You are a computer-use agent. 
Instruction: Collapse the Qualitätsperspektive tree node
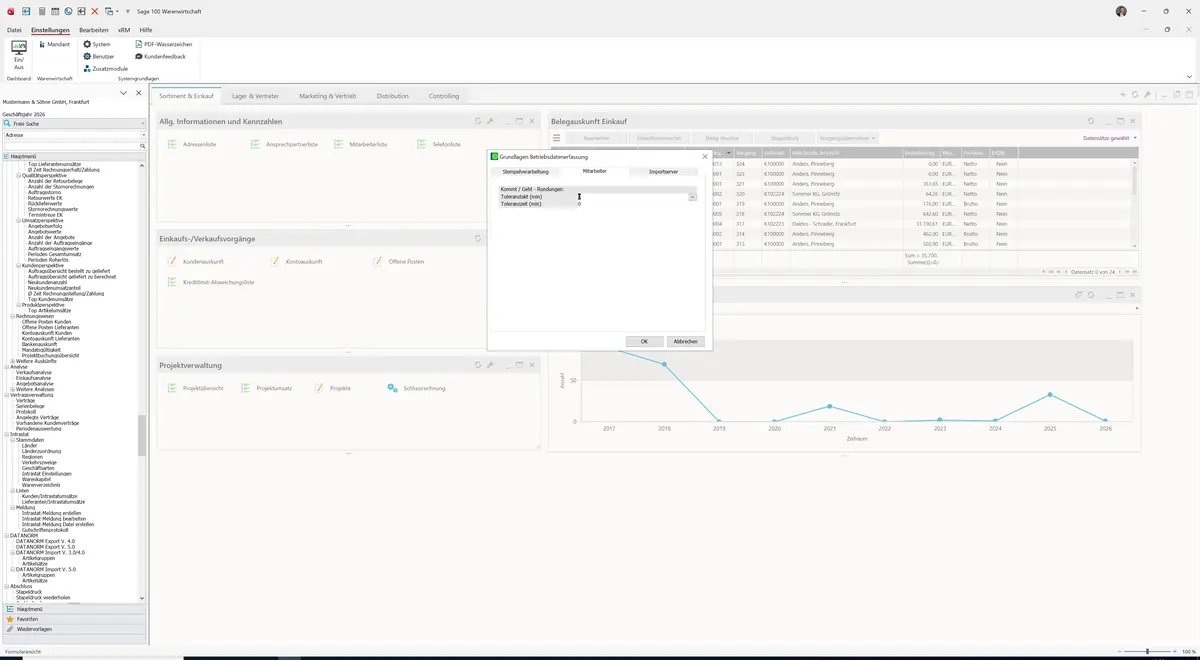(x=19, y=175)
